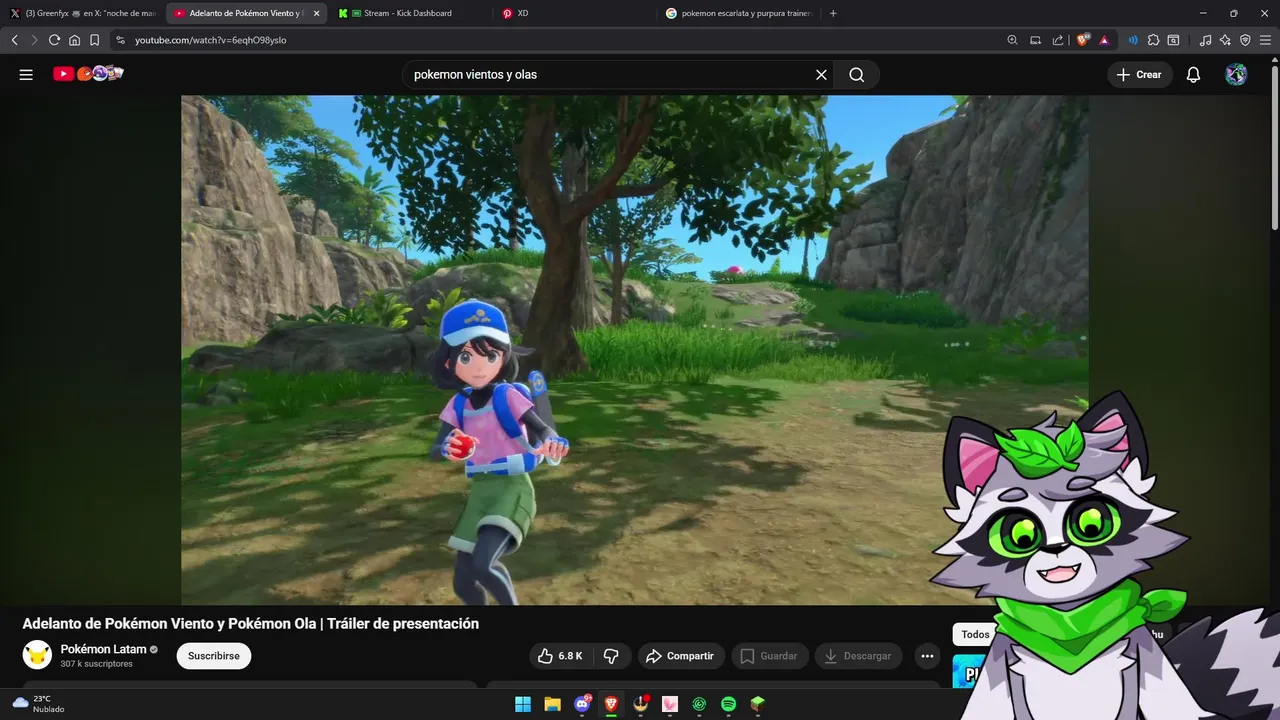
Task: Open the Brave main hamburger menu
Action: (1265, 40)
